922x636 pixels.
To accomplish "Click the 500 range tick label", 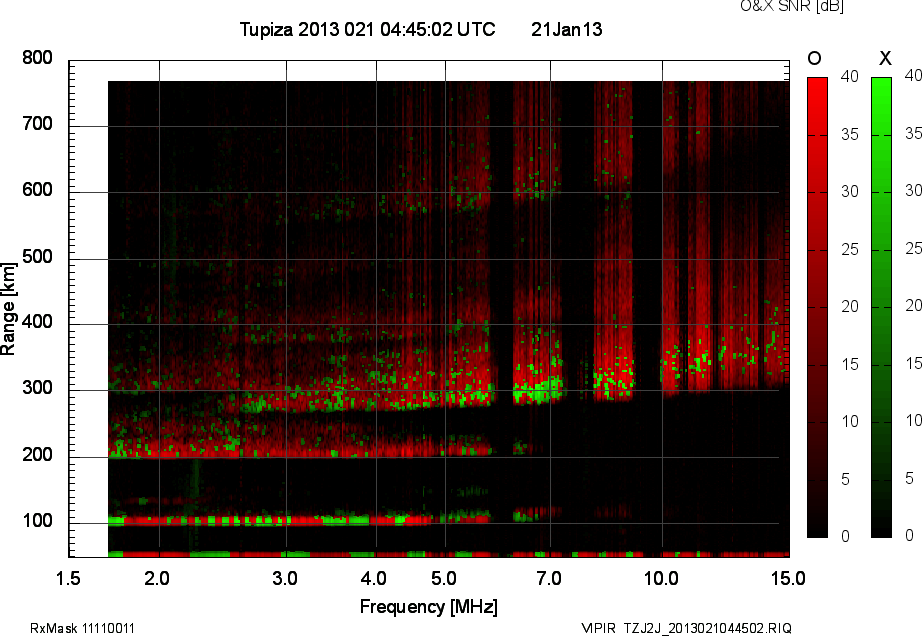I will [37, 257].
